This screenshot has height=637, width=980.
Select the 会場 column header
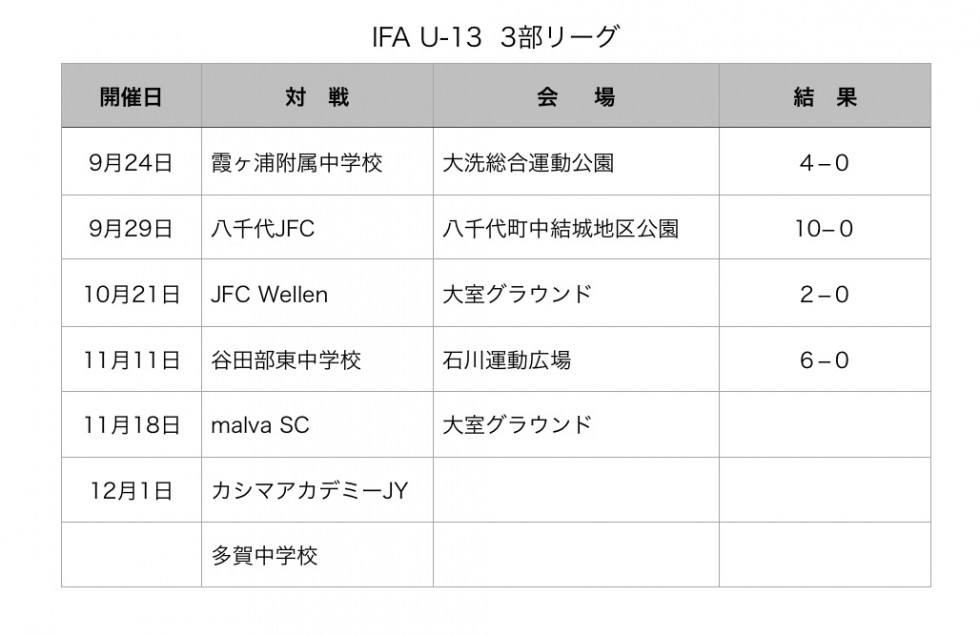pyautogui.click(x=576, y=96)
